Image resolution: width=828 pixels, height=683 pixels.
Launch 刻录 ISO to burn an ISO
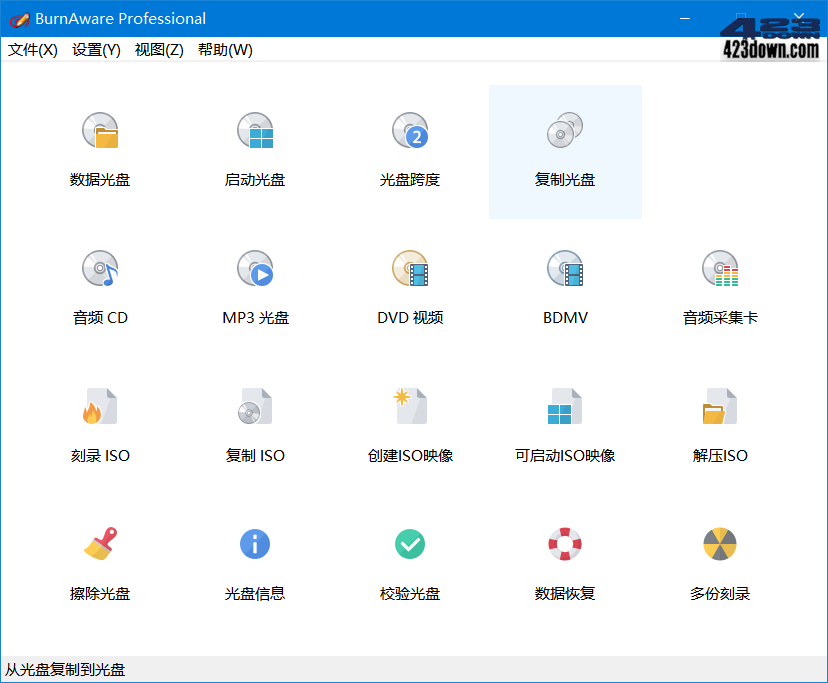[99, 426]
